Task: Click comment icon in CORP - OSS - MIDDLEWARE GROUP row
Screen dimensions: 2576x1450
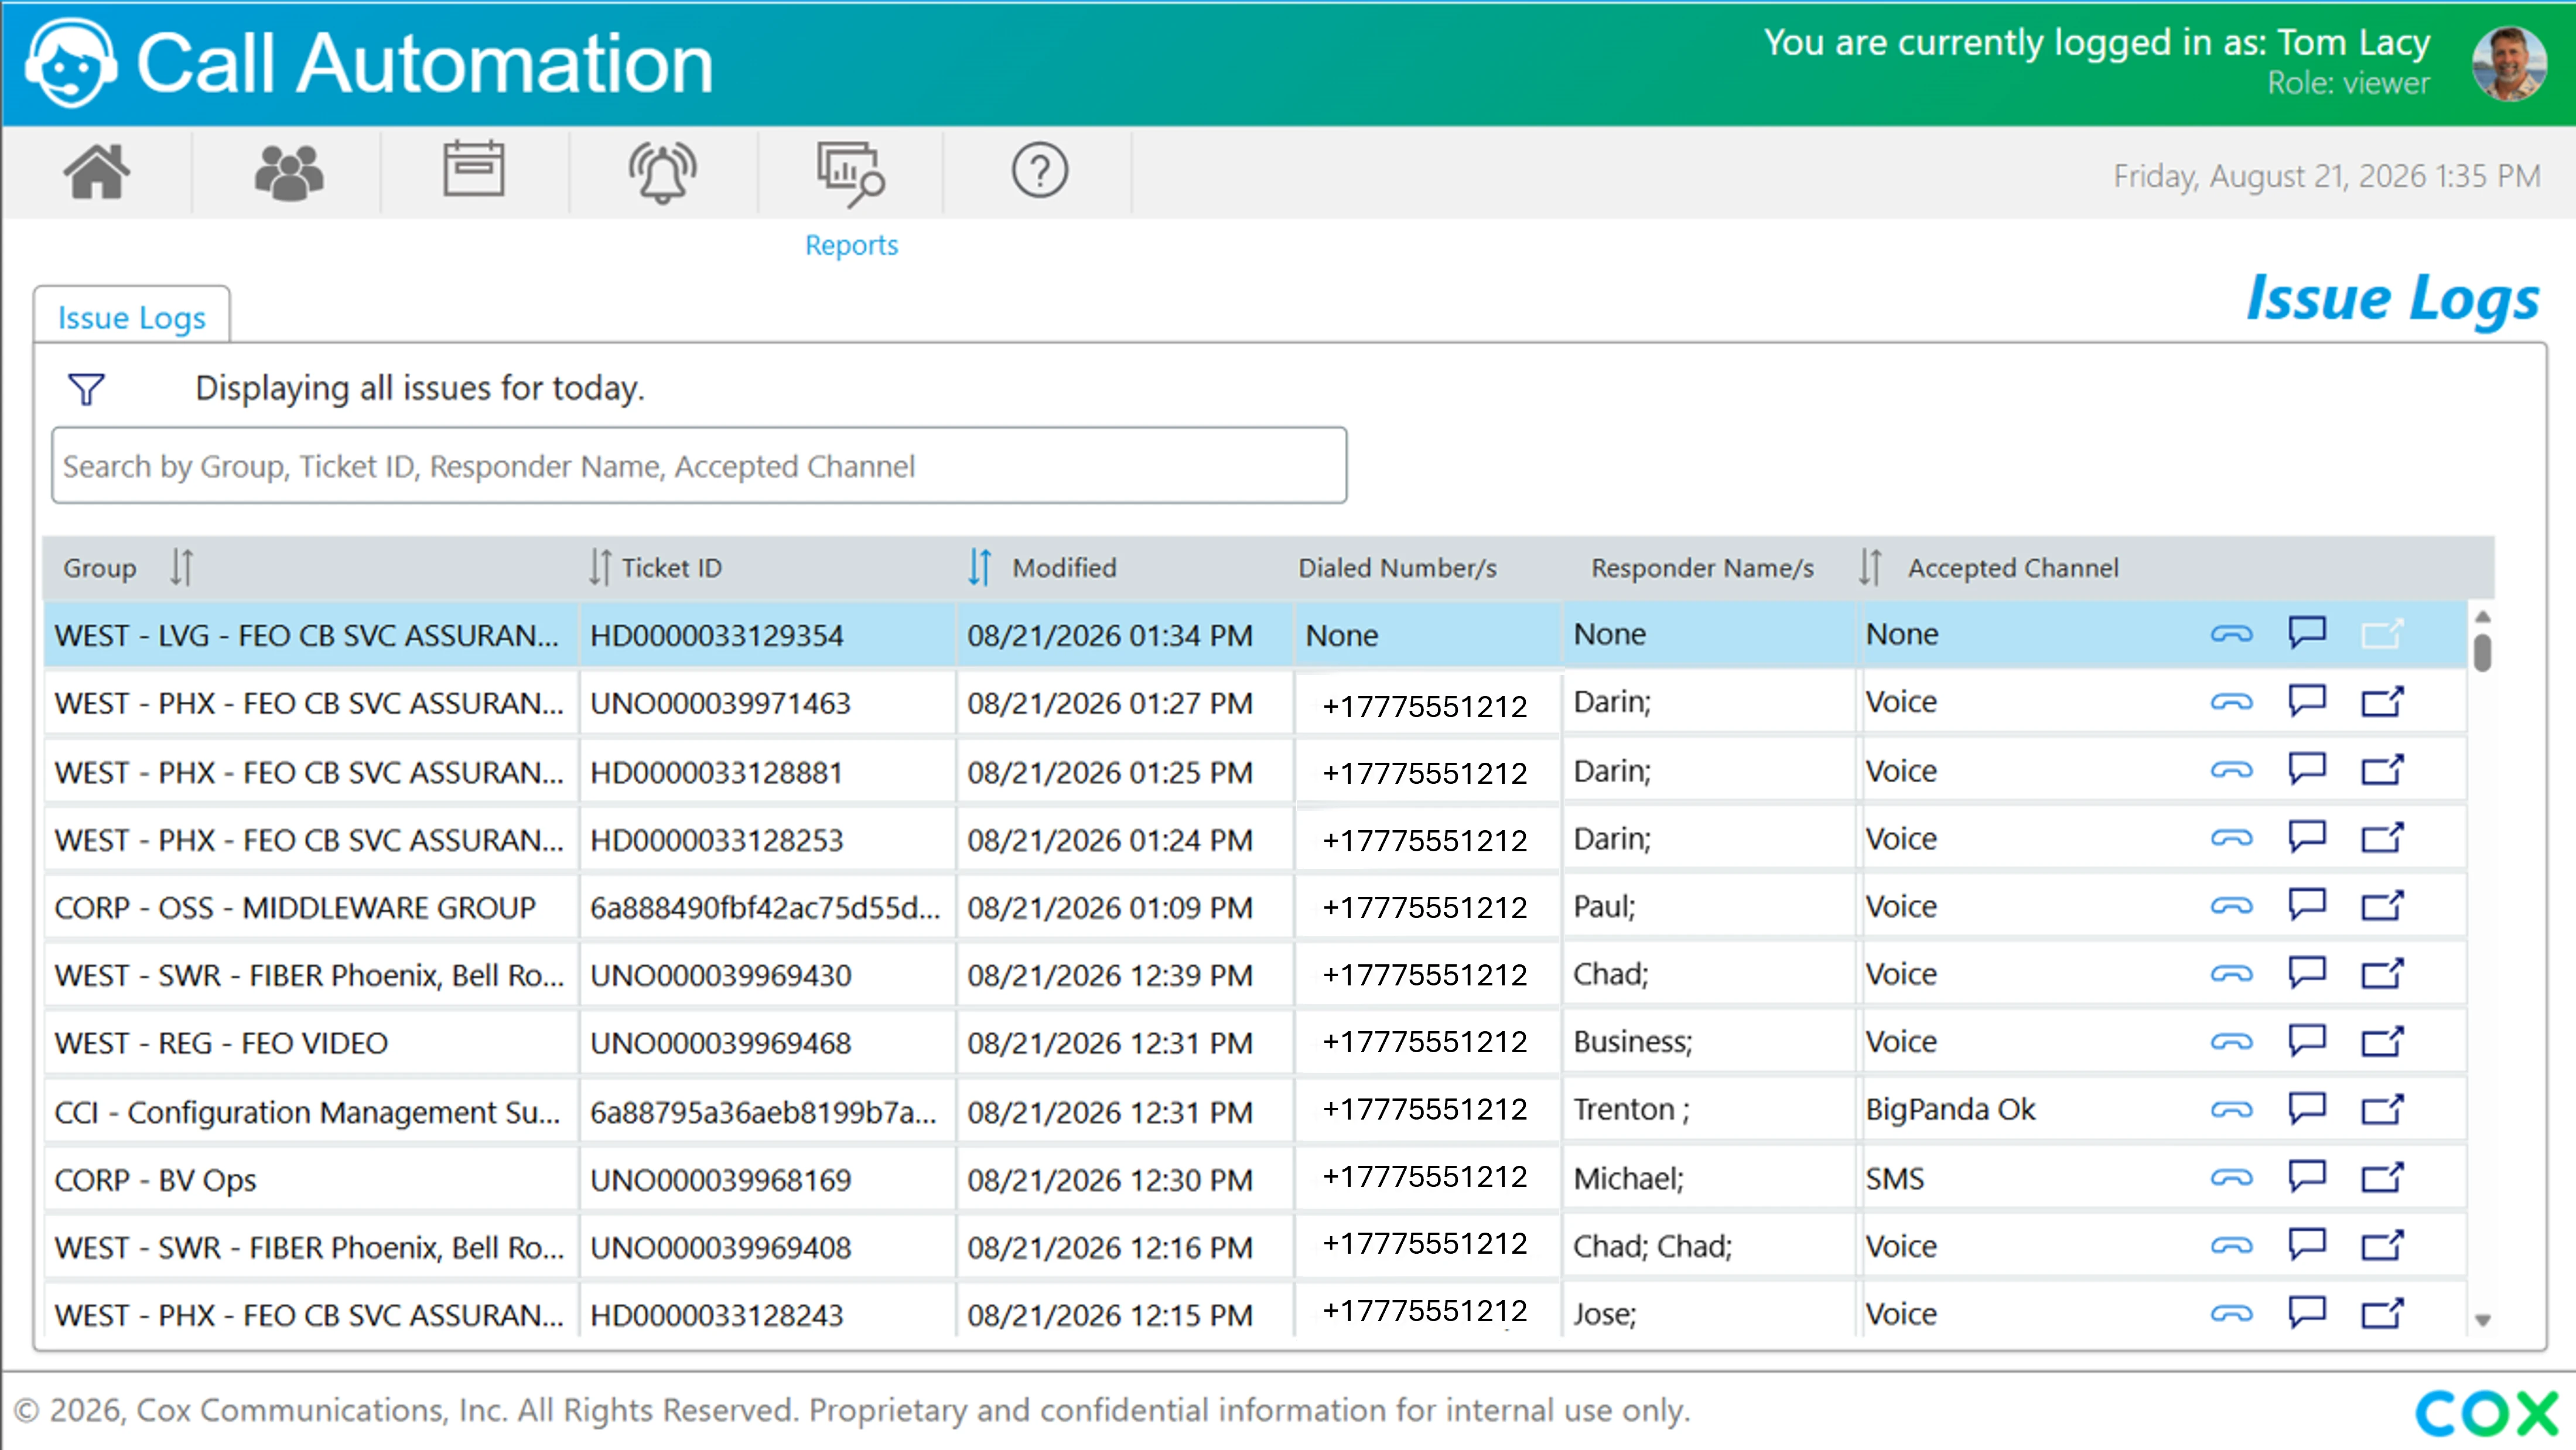Action: click(x=2307, y=905)
